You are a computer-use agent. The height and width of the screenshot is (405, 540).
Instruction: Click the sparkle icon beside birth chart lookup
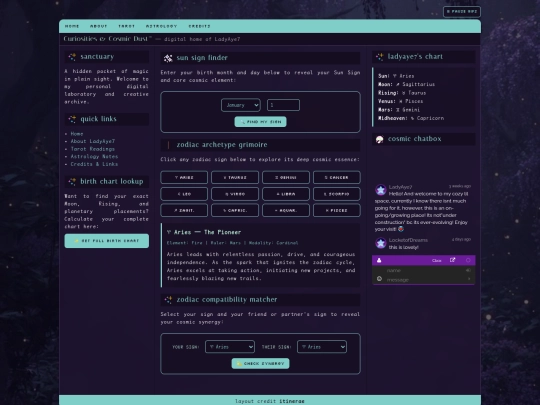[72, 181]
